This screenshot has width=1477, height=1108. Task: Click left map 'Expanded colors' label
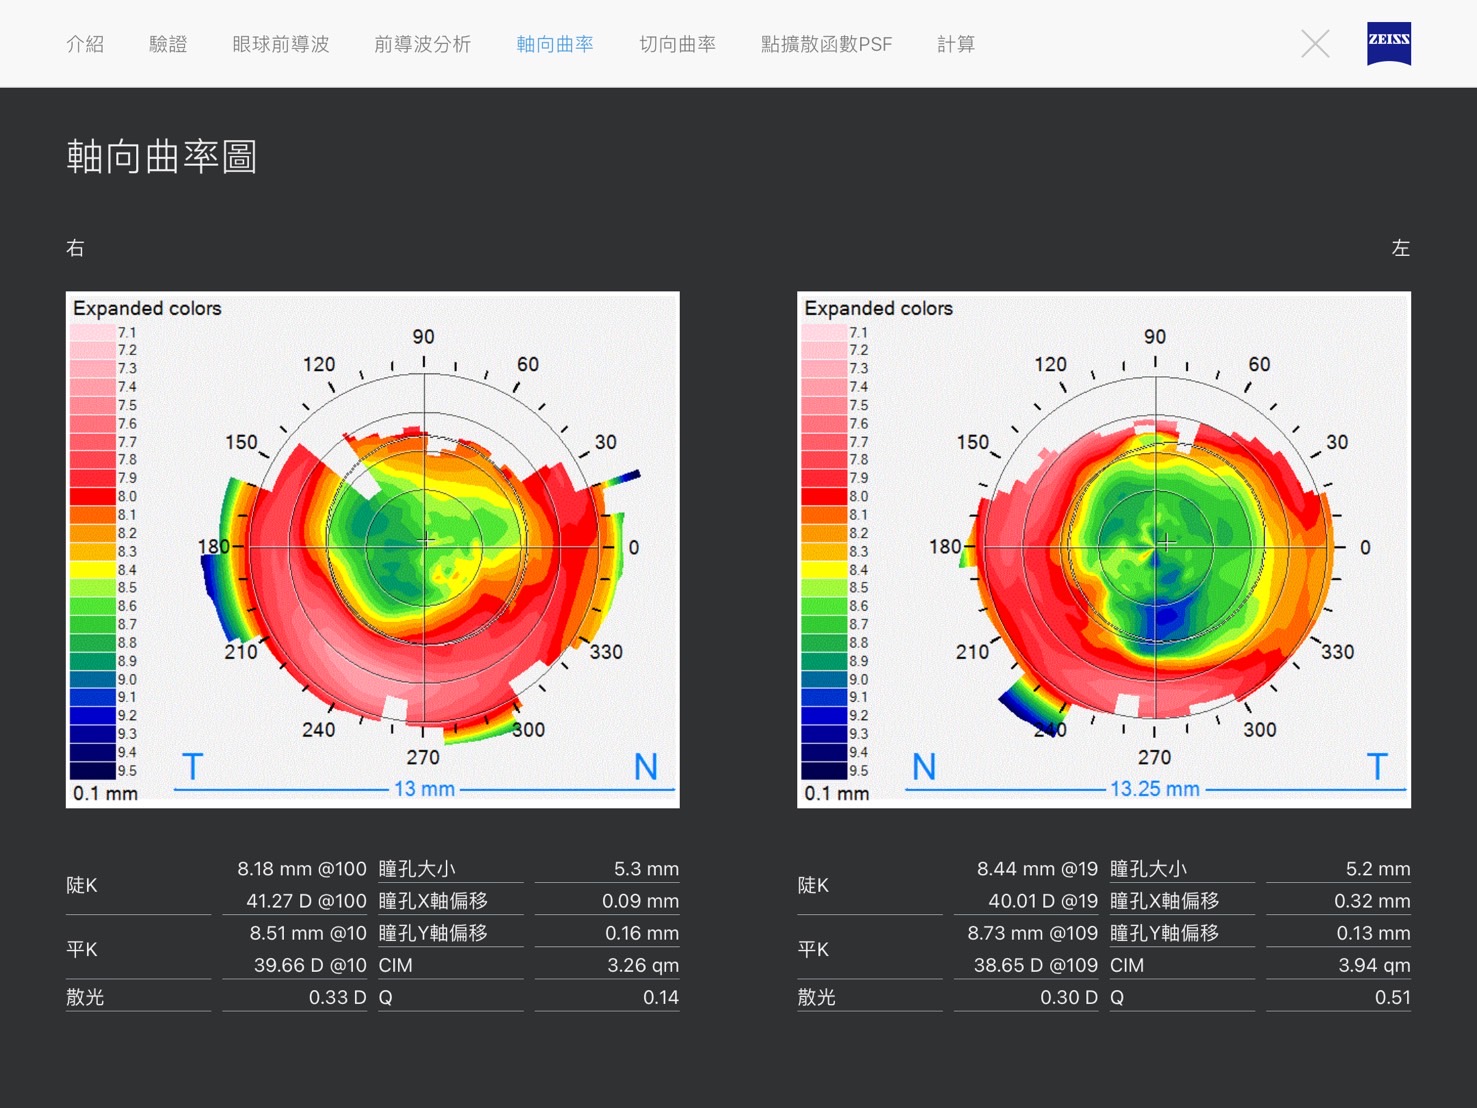click(x=878, y=308)
